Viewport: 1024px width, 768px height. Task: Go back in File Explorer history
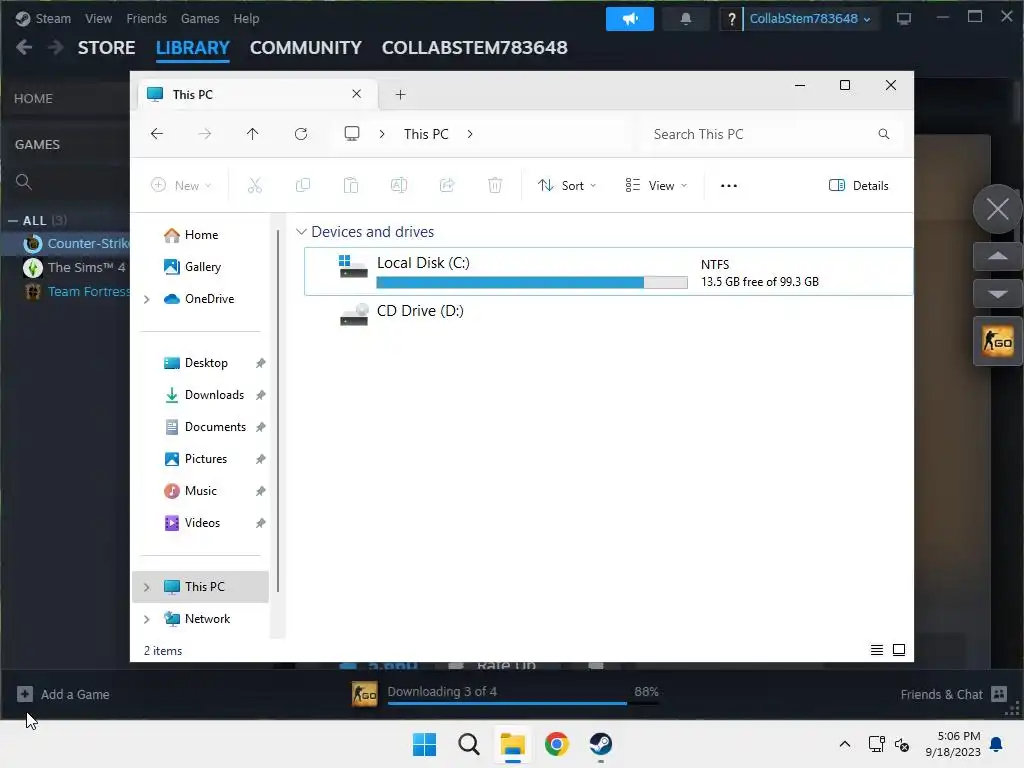pos(157,134)
